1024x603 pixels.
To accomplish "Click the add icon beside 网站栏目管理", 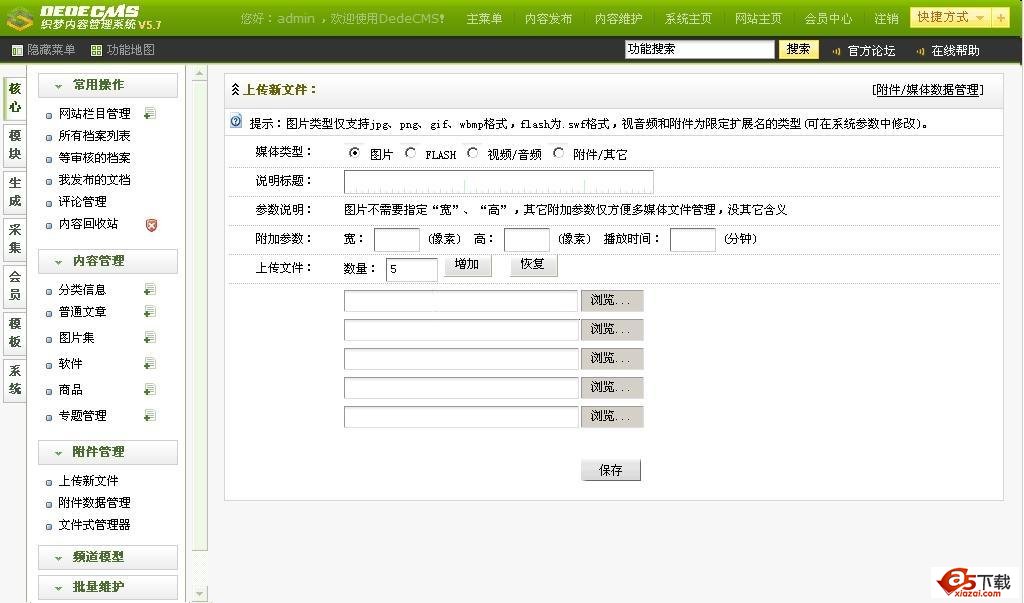I will click(x=150, y=114).
